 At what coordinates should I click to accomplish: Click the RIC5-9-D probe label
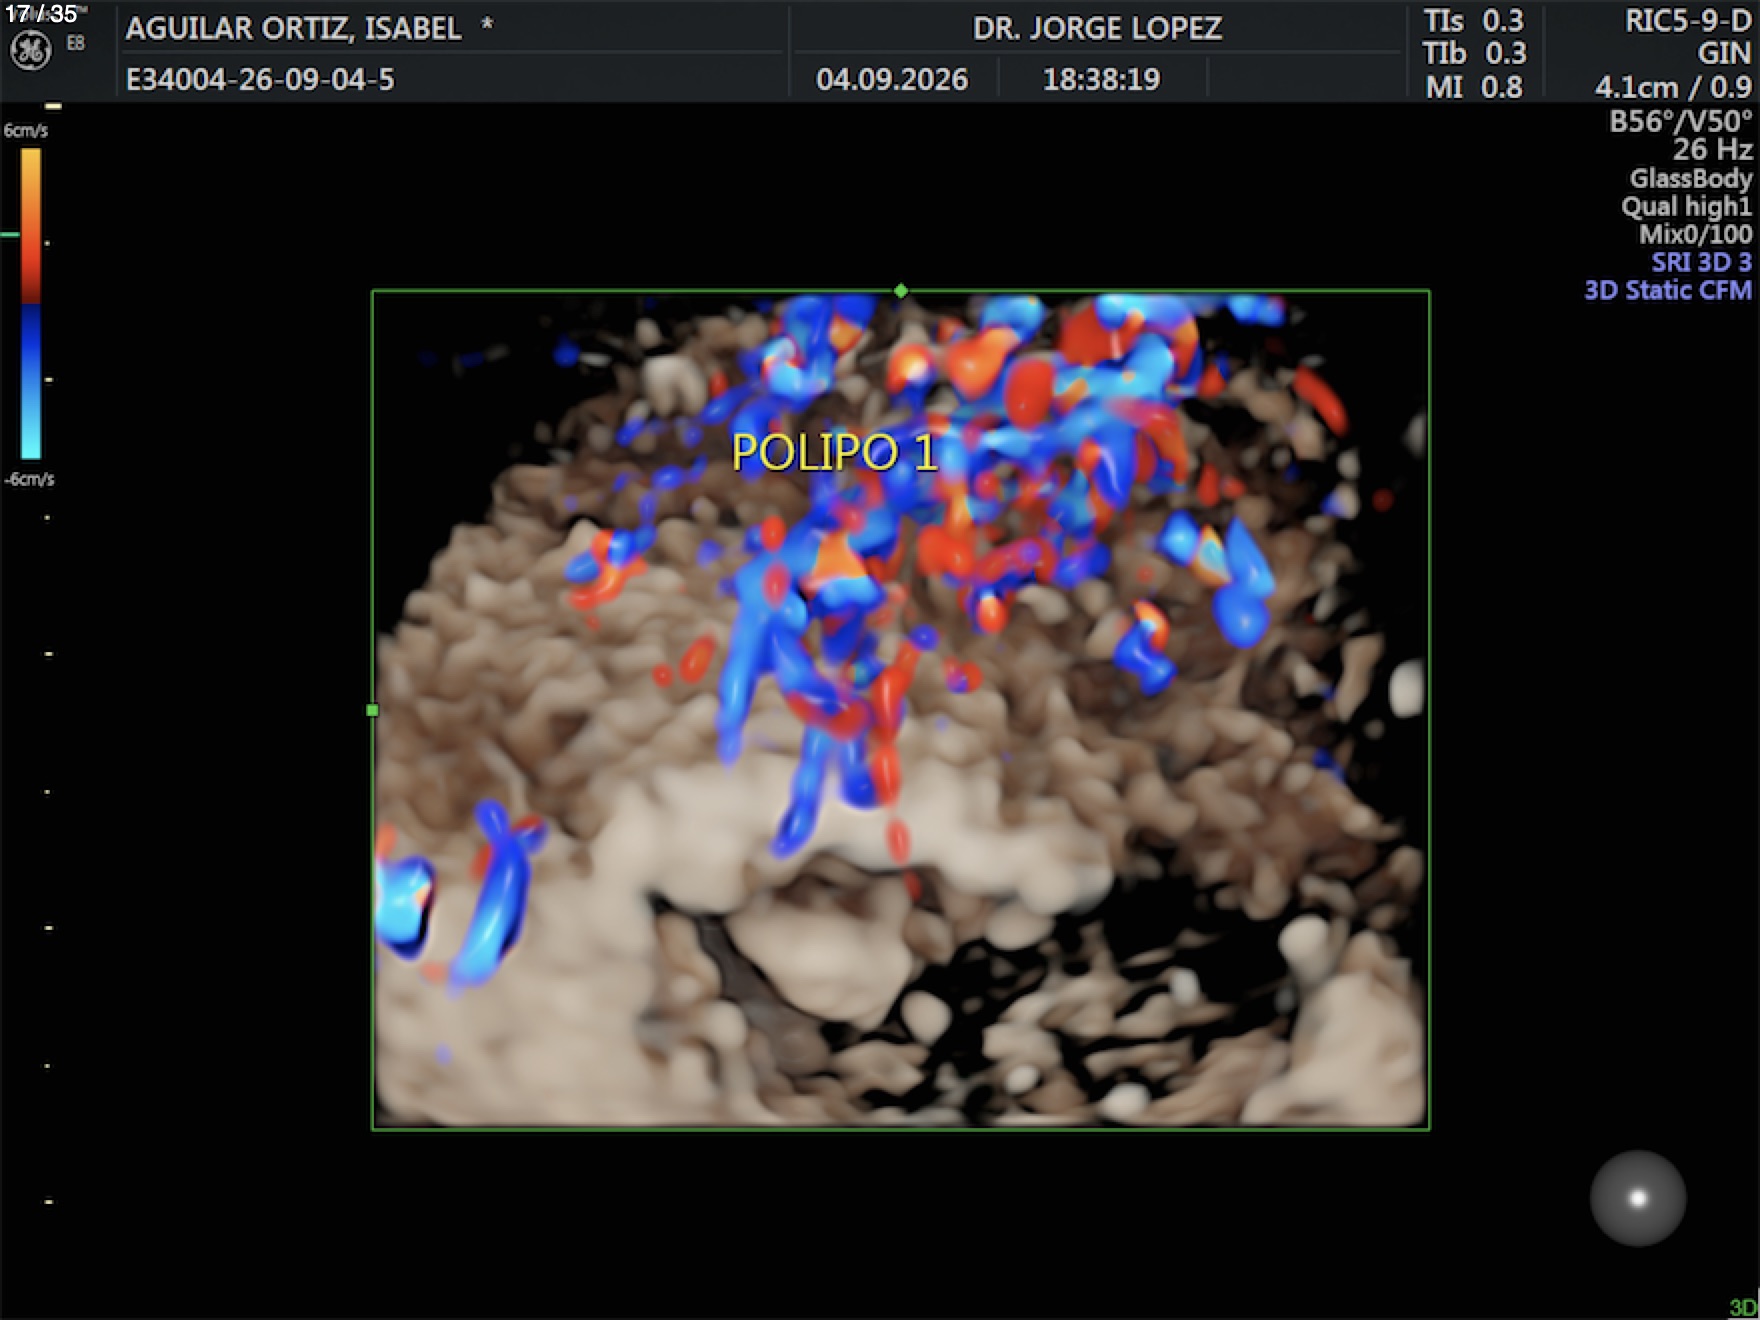(1688, 21)
